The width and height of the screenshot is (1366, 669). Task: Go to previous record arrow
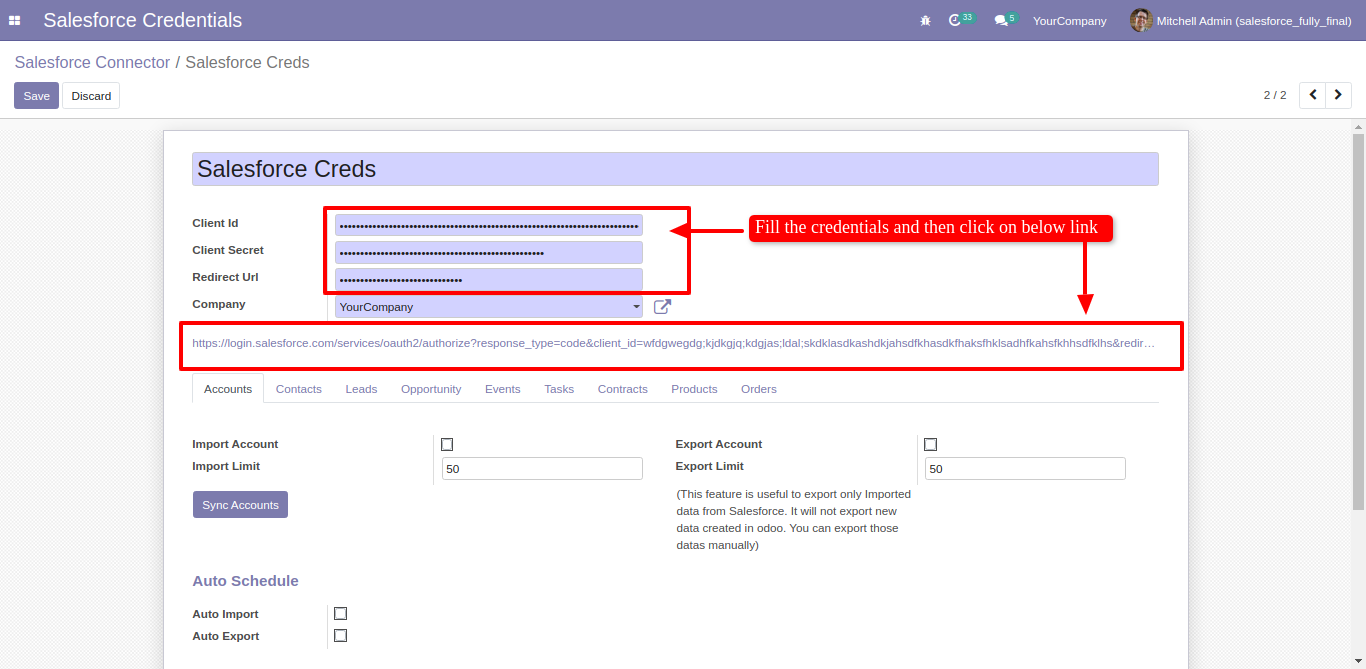(x=1312, y=95)
